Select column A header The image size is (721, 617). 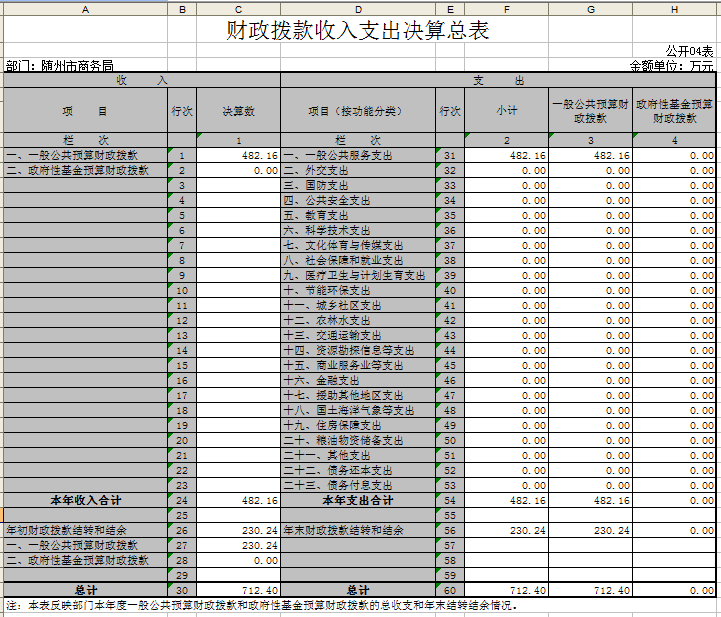pyautogui.click(x=85, y=8)
